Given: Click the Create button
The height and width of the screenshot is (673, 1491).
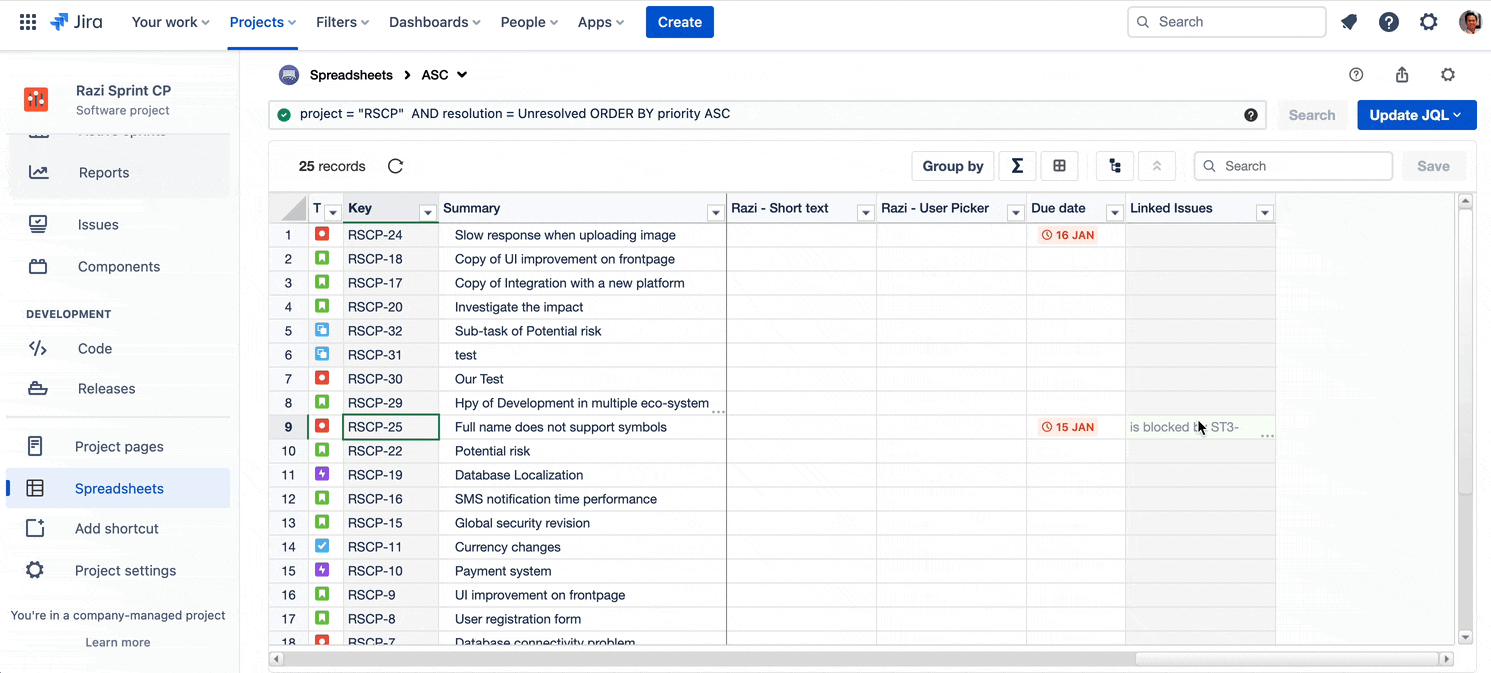Looking at the screenshot, I should (679, 21).
